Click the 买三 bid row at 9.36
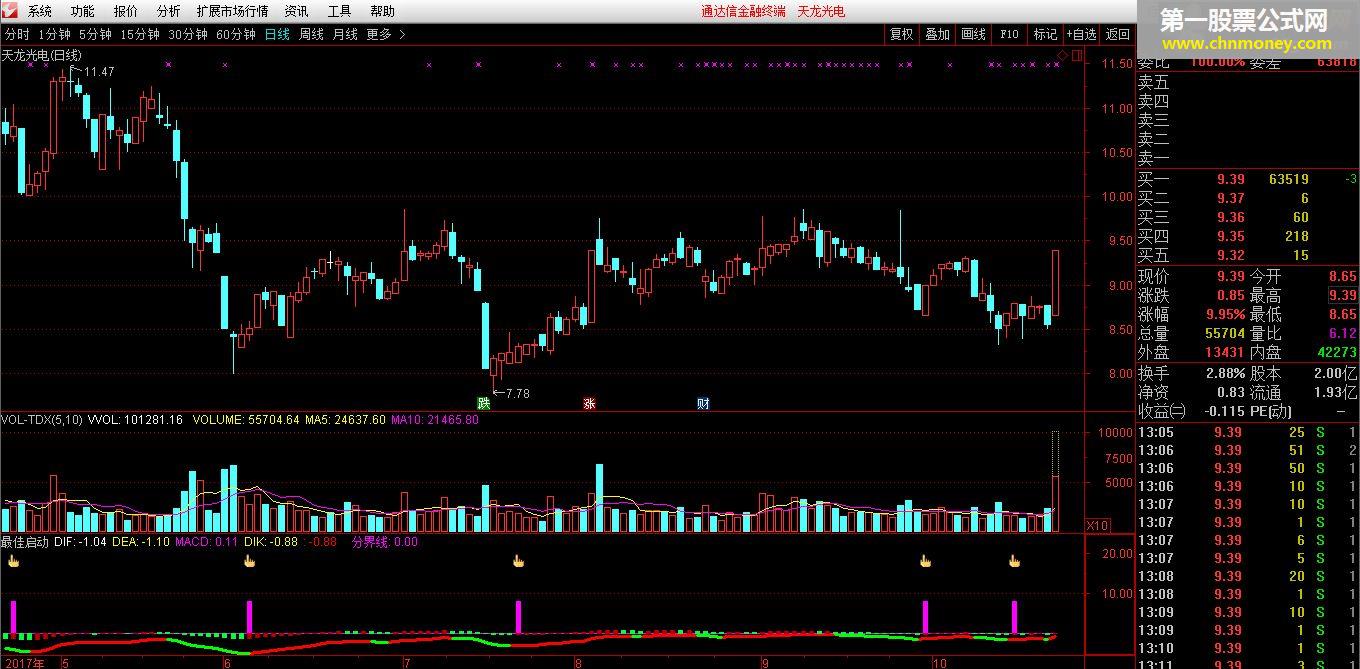 click(x=1247, y=218)
